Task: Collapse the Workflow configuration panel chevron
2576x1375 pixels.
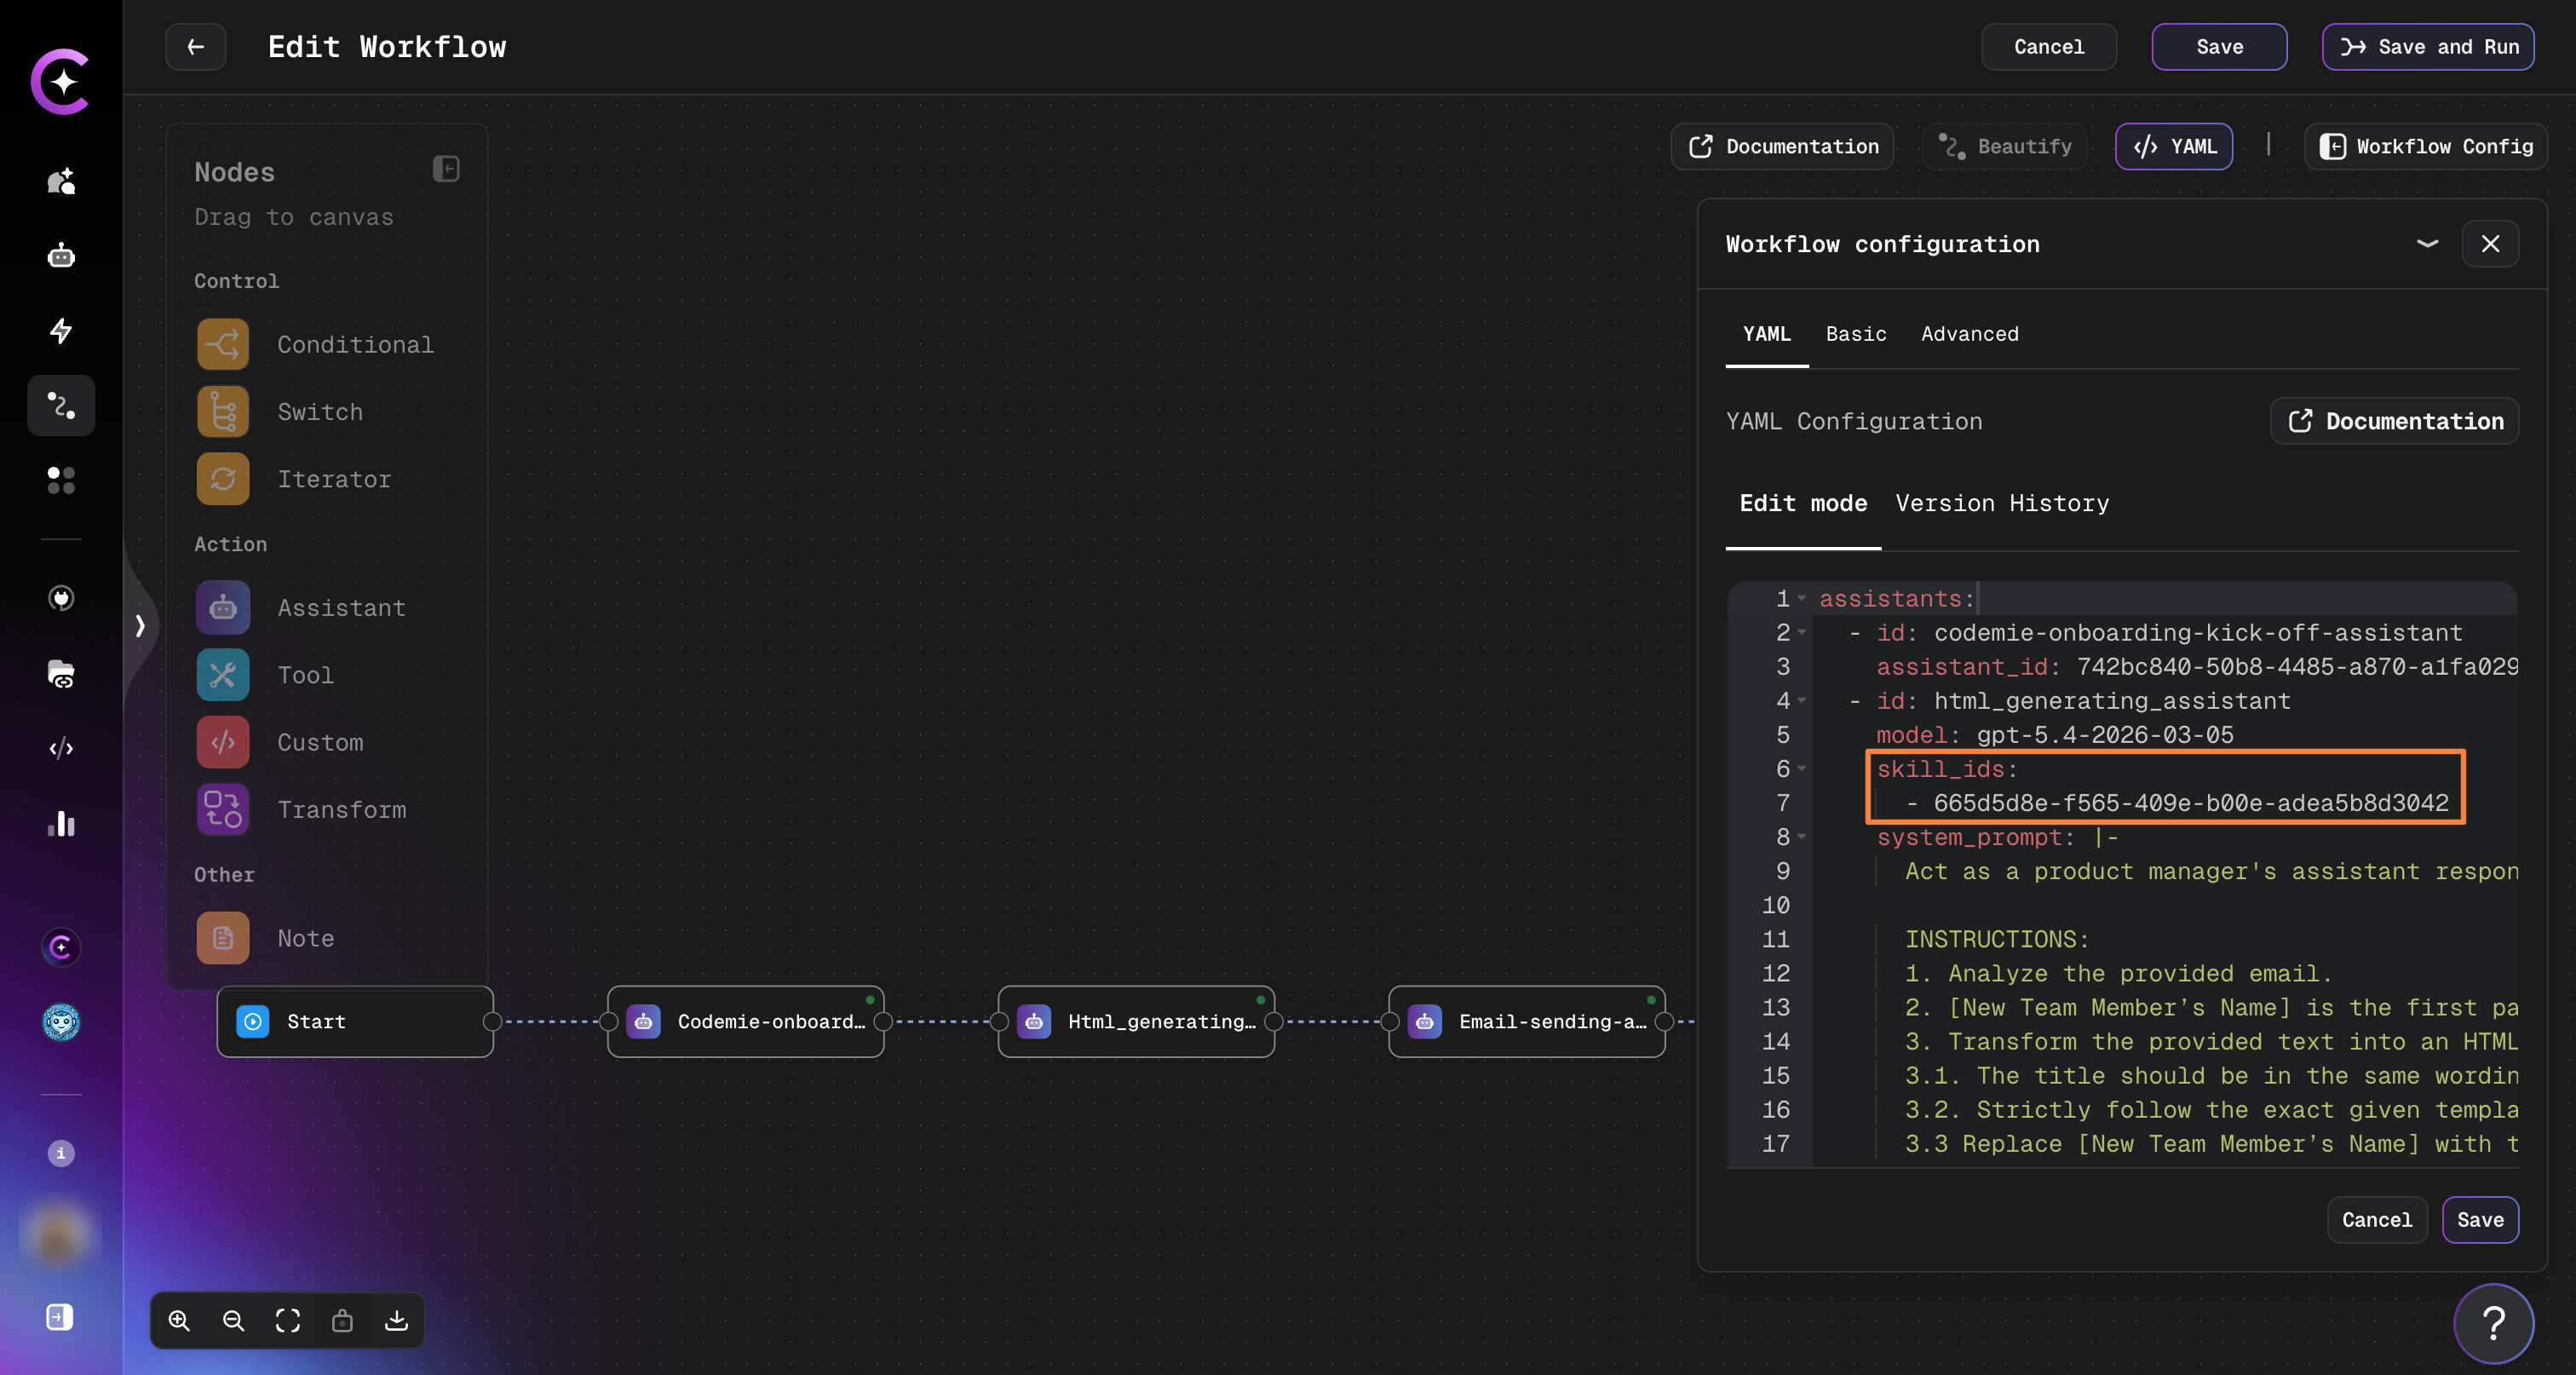Action: tap(2427, 244)
